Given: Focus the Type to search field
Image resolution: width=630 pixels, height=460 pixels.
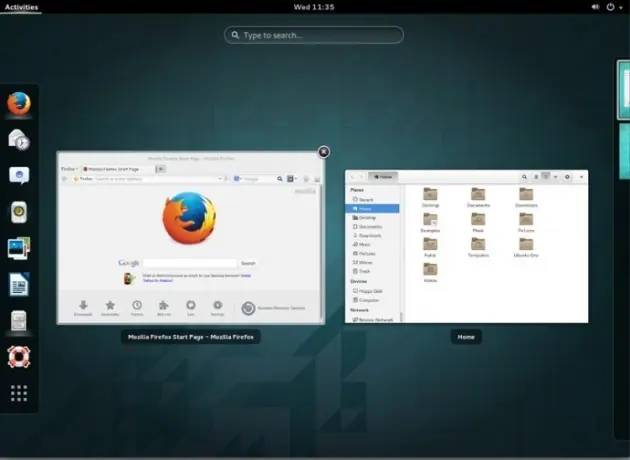Looking at the screenshot, I should [x=314, y=35].
